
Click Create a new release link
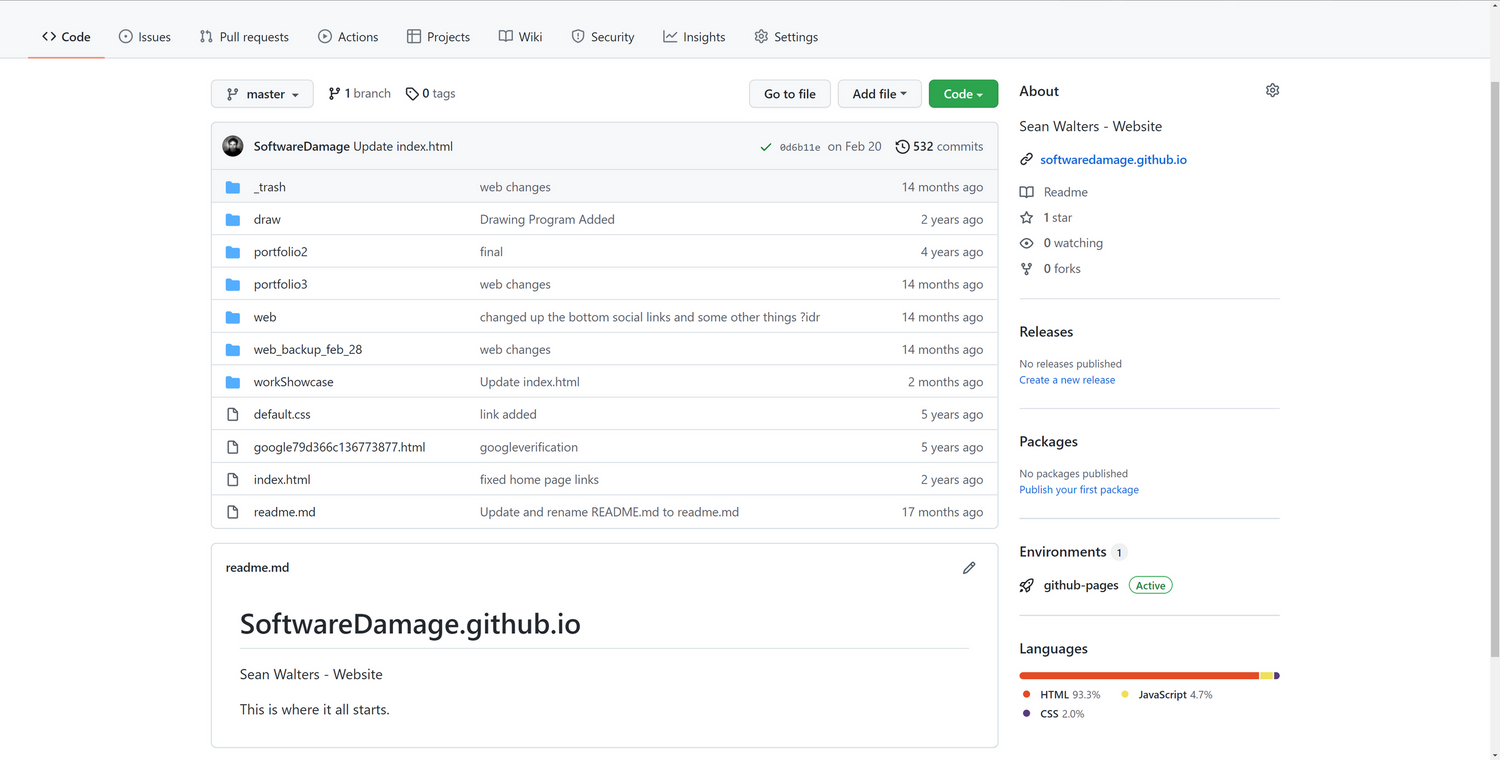[x=1067, y=380]
